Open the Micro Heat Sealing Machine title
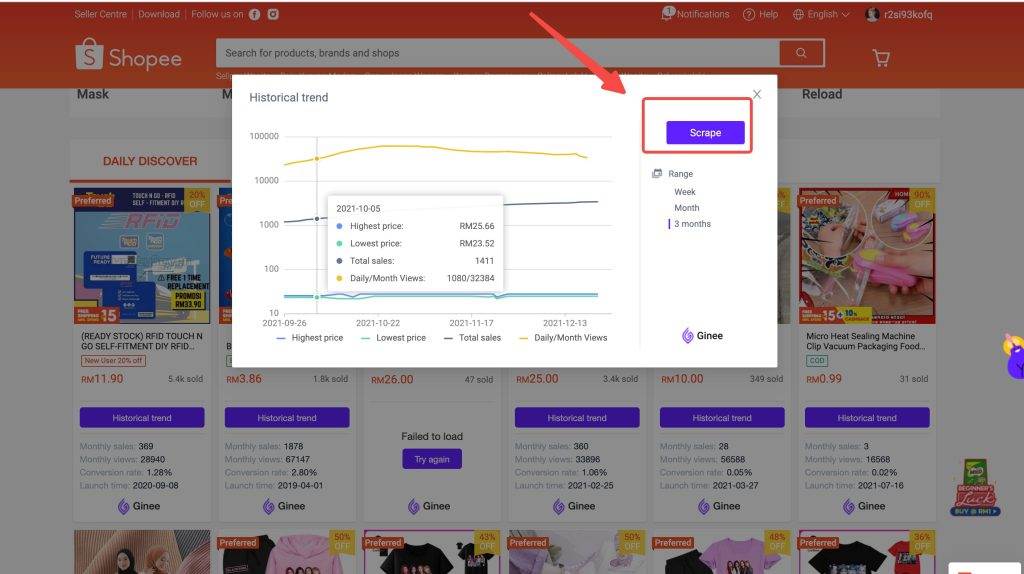Image resolution: width=1024 pixels, height=574 pixels. (x=865, y=341)
